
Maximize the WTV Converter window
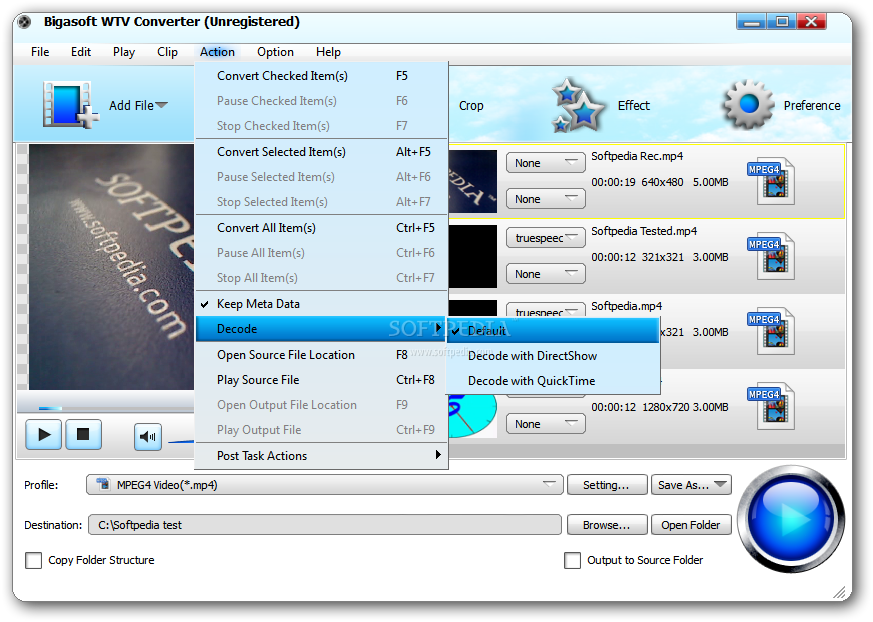pos(782,22)
